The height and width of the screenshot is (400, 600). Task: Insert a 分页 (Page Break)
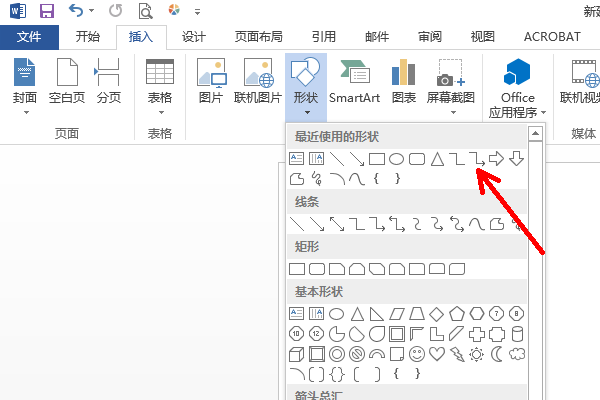pyautogui.click(x=109, y=81)
